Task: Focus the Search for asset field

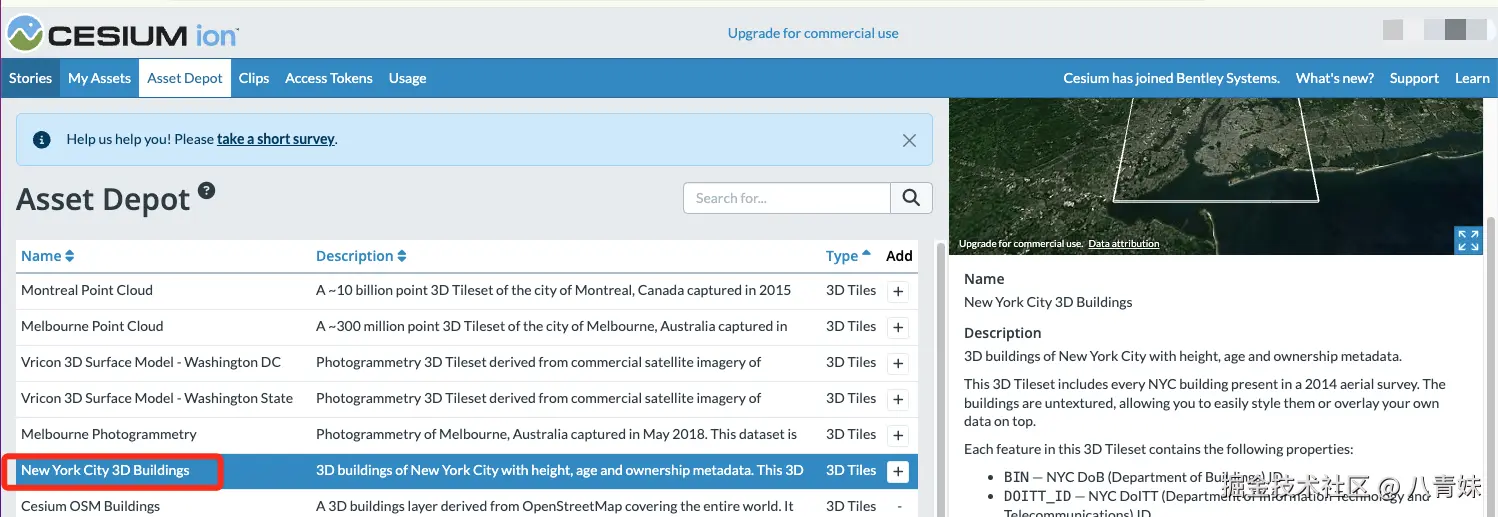Action: 787,198
